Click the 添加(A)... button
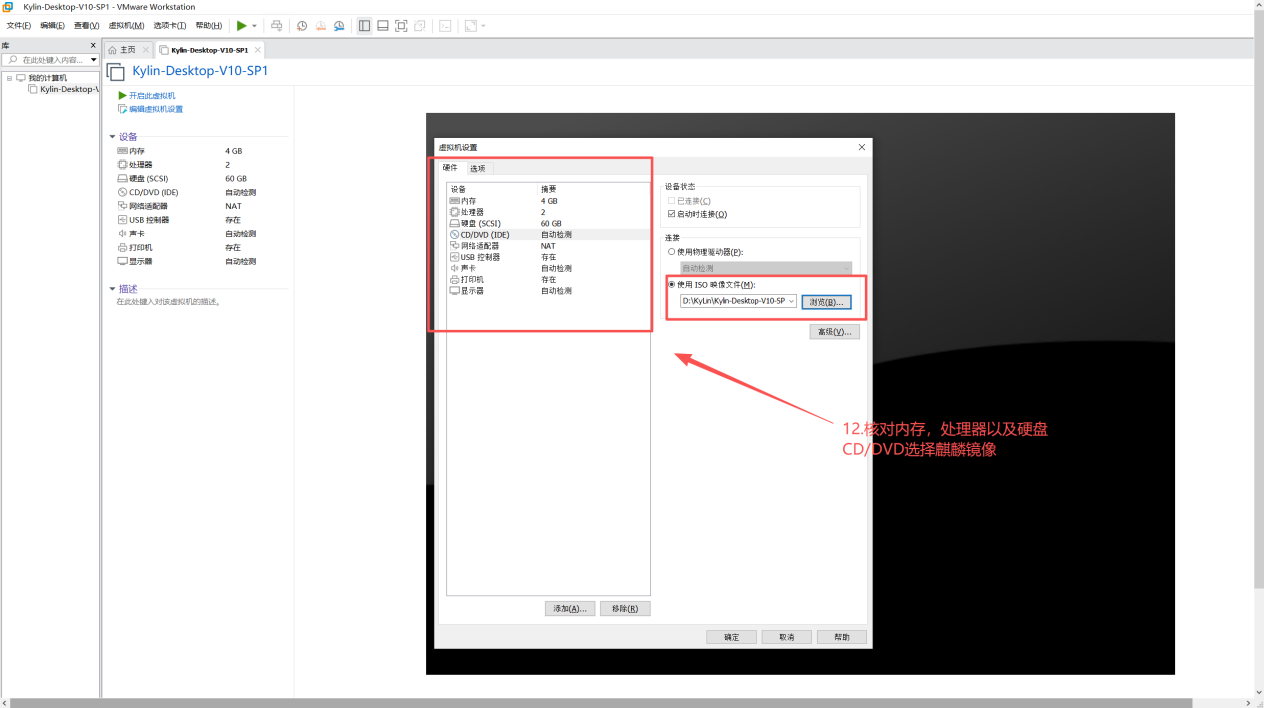The height and width of the screenshot is (708, 1264). [570, 608]
